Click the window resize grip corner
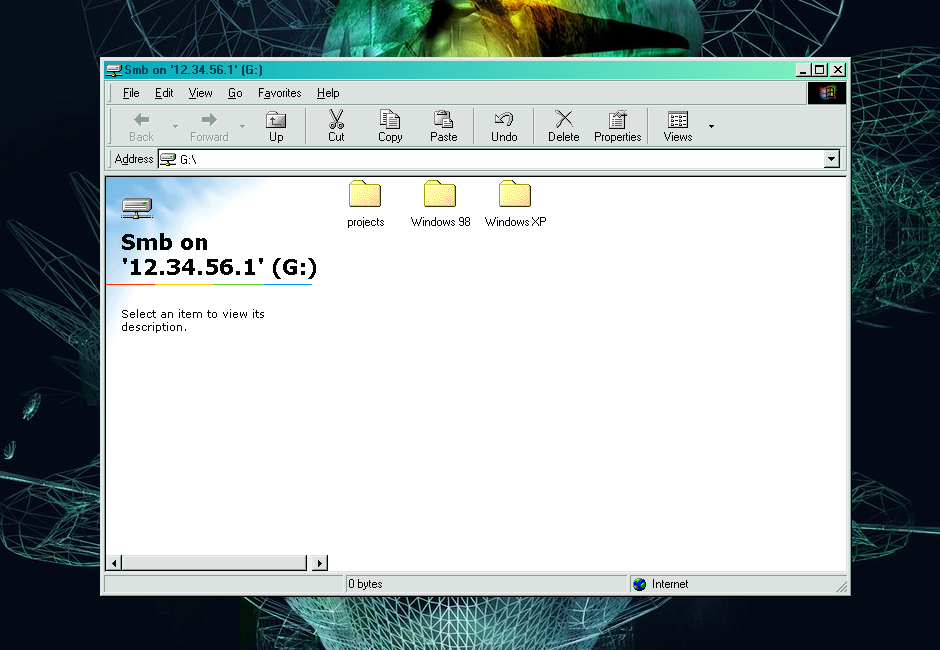 (842, 586)
